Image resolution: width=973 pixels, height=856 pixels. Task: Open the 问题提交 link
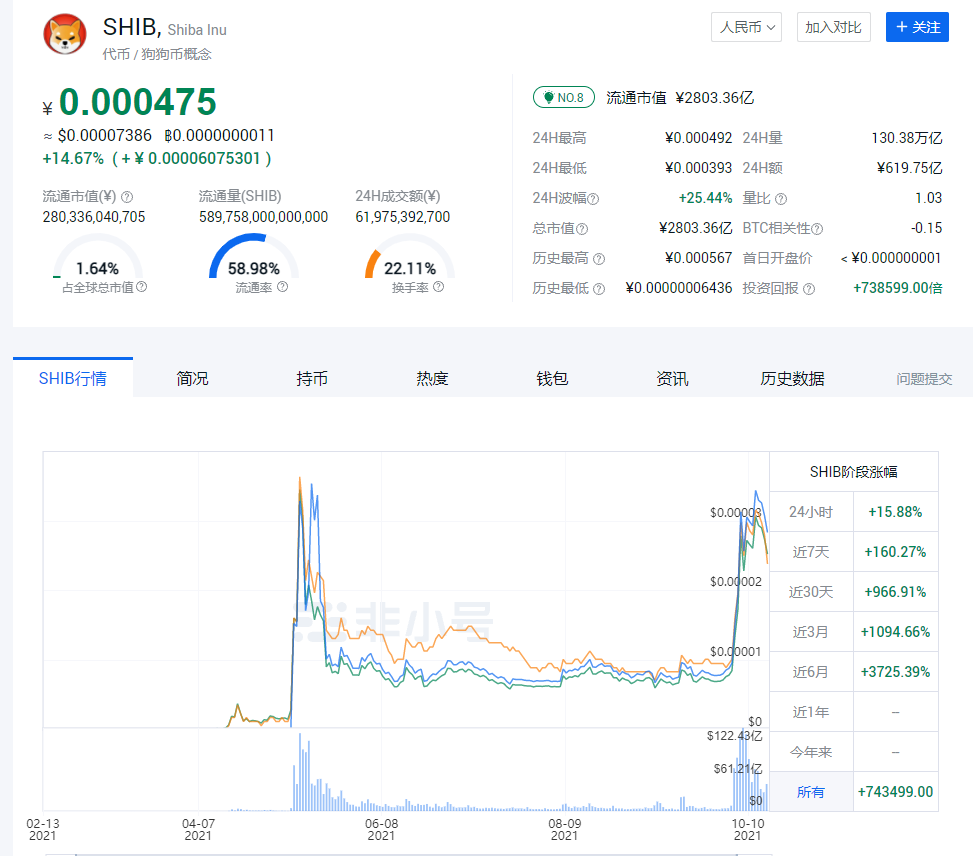click(x=924, y=379)
